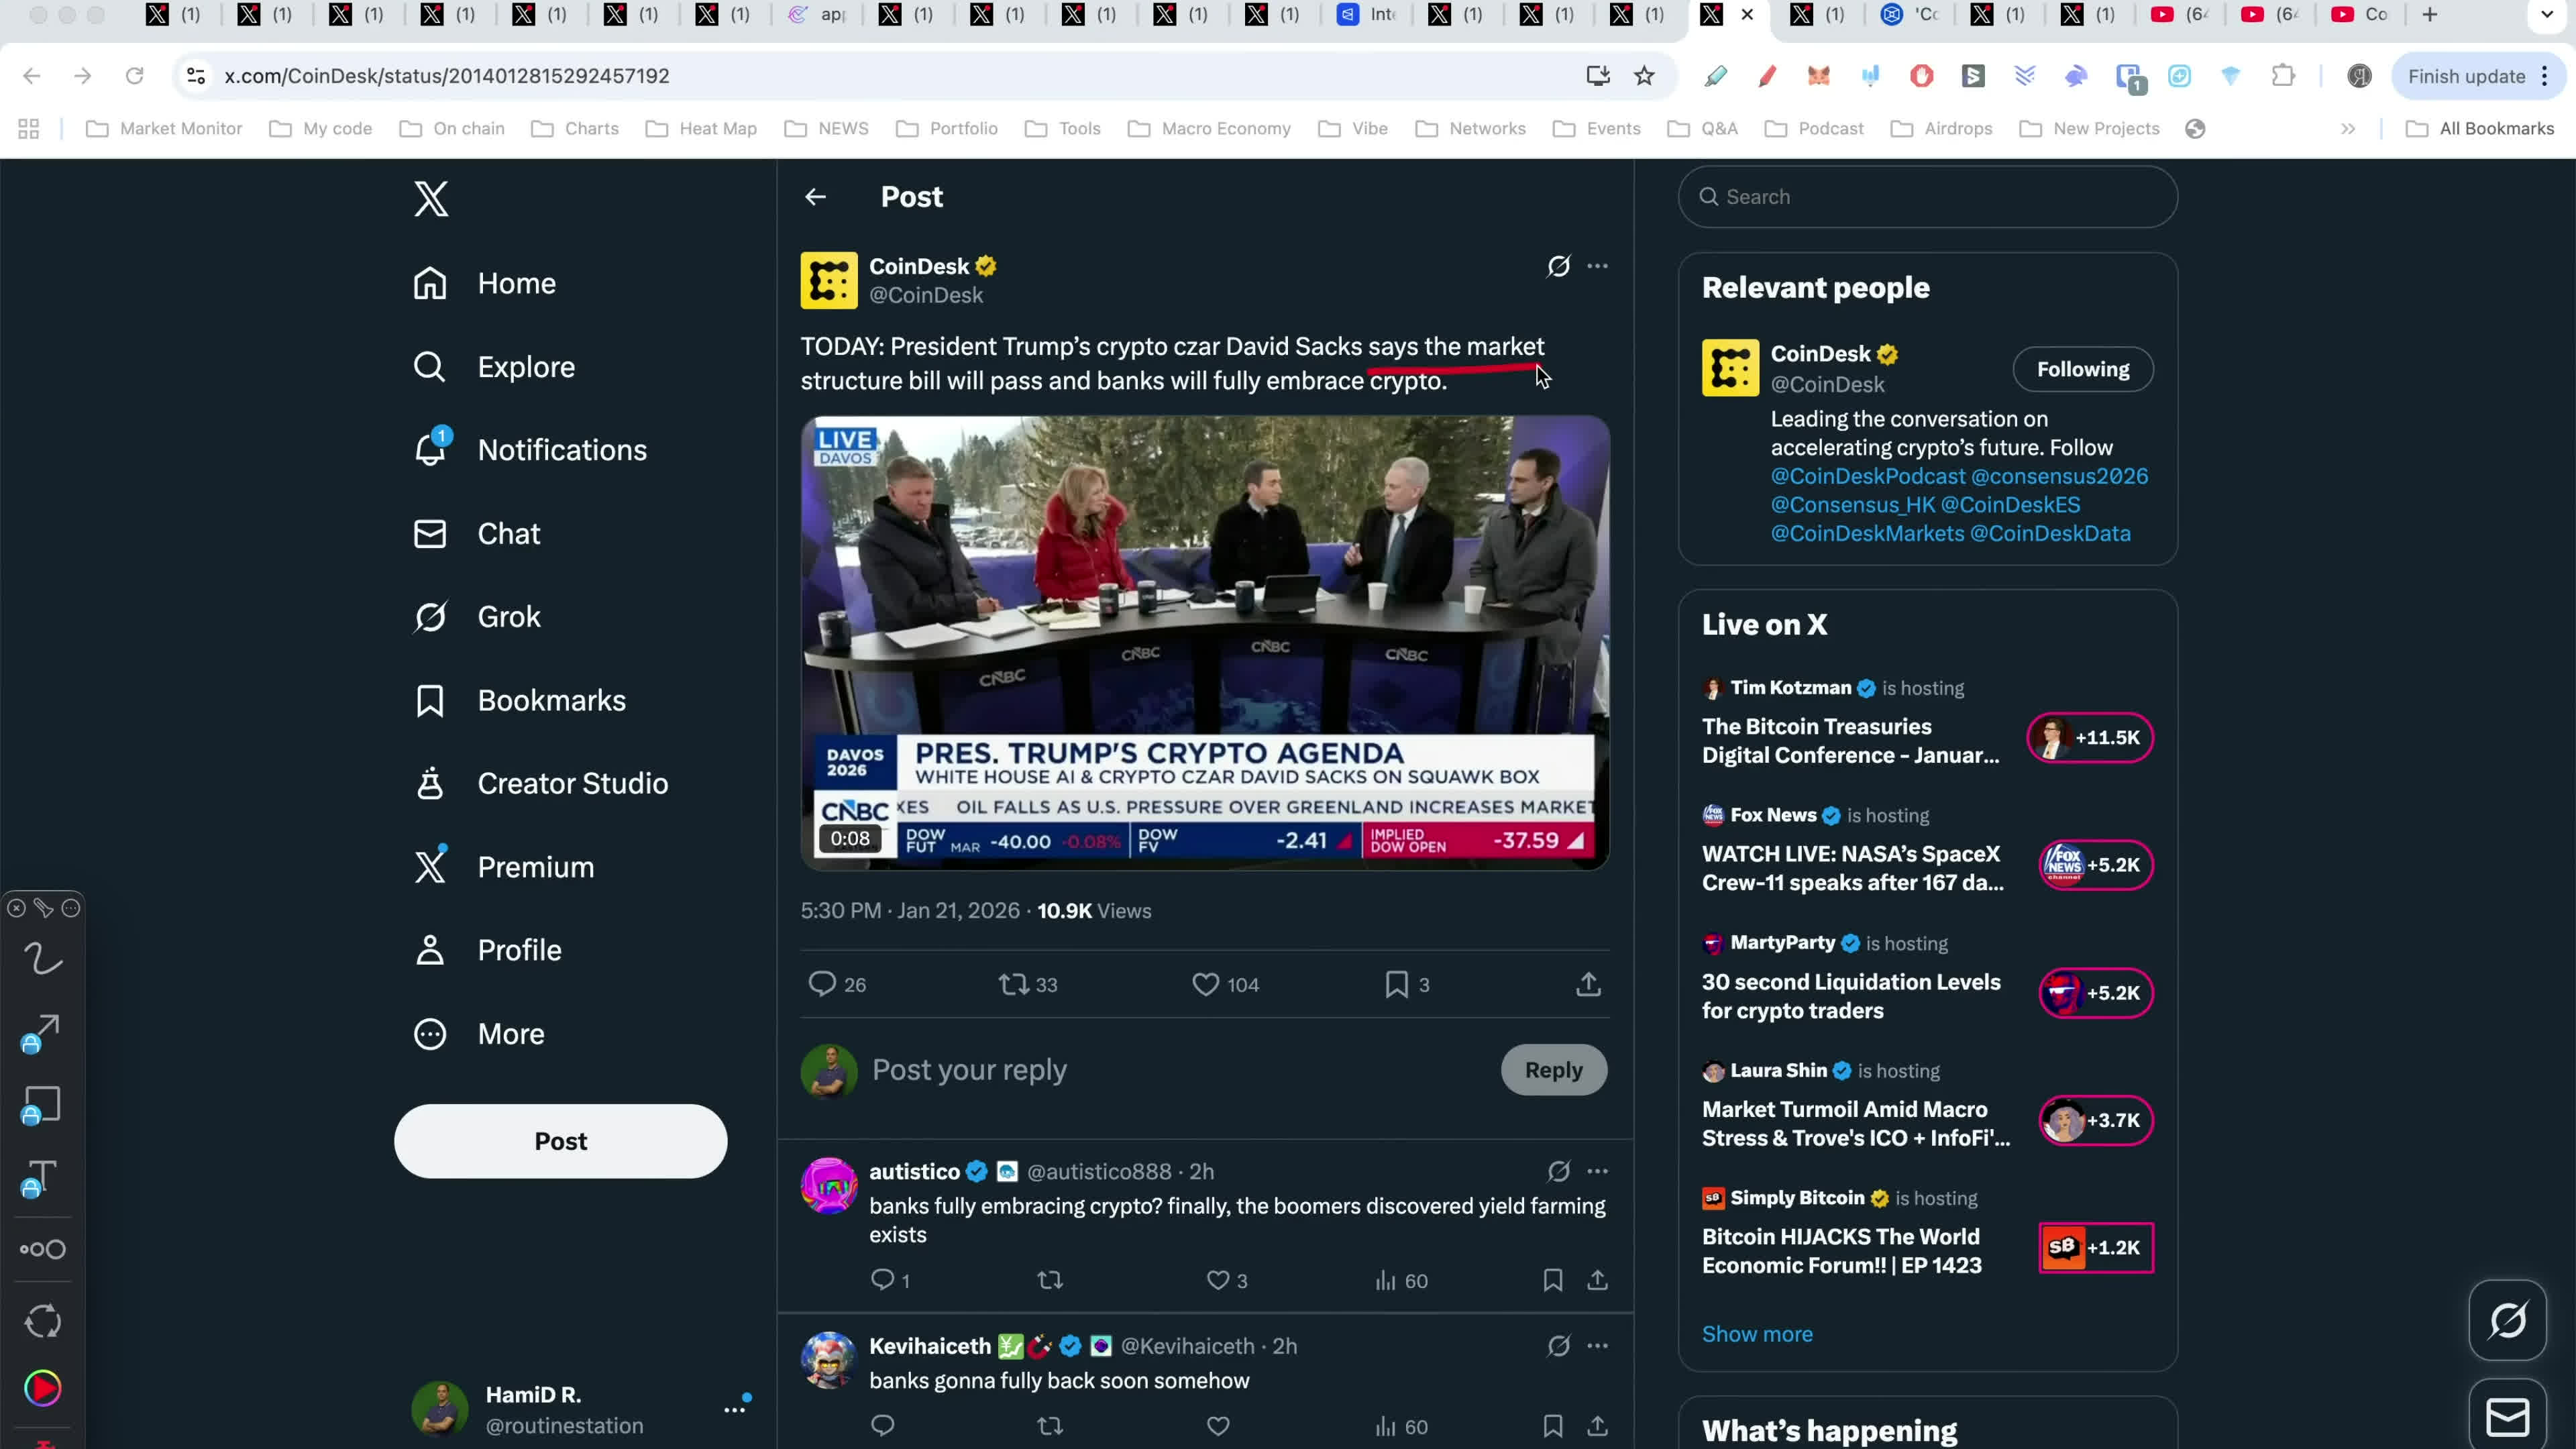This screenshot has width=2576, height=1449.
Task: Open the Charts bookmarks folder
Action: [575, 129]
